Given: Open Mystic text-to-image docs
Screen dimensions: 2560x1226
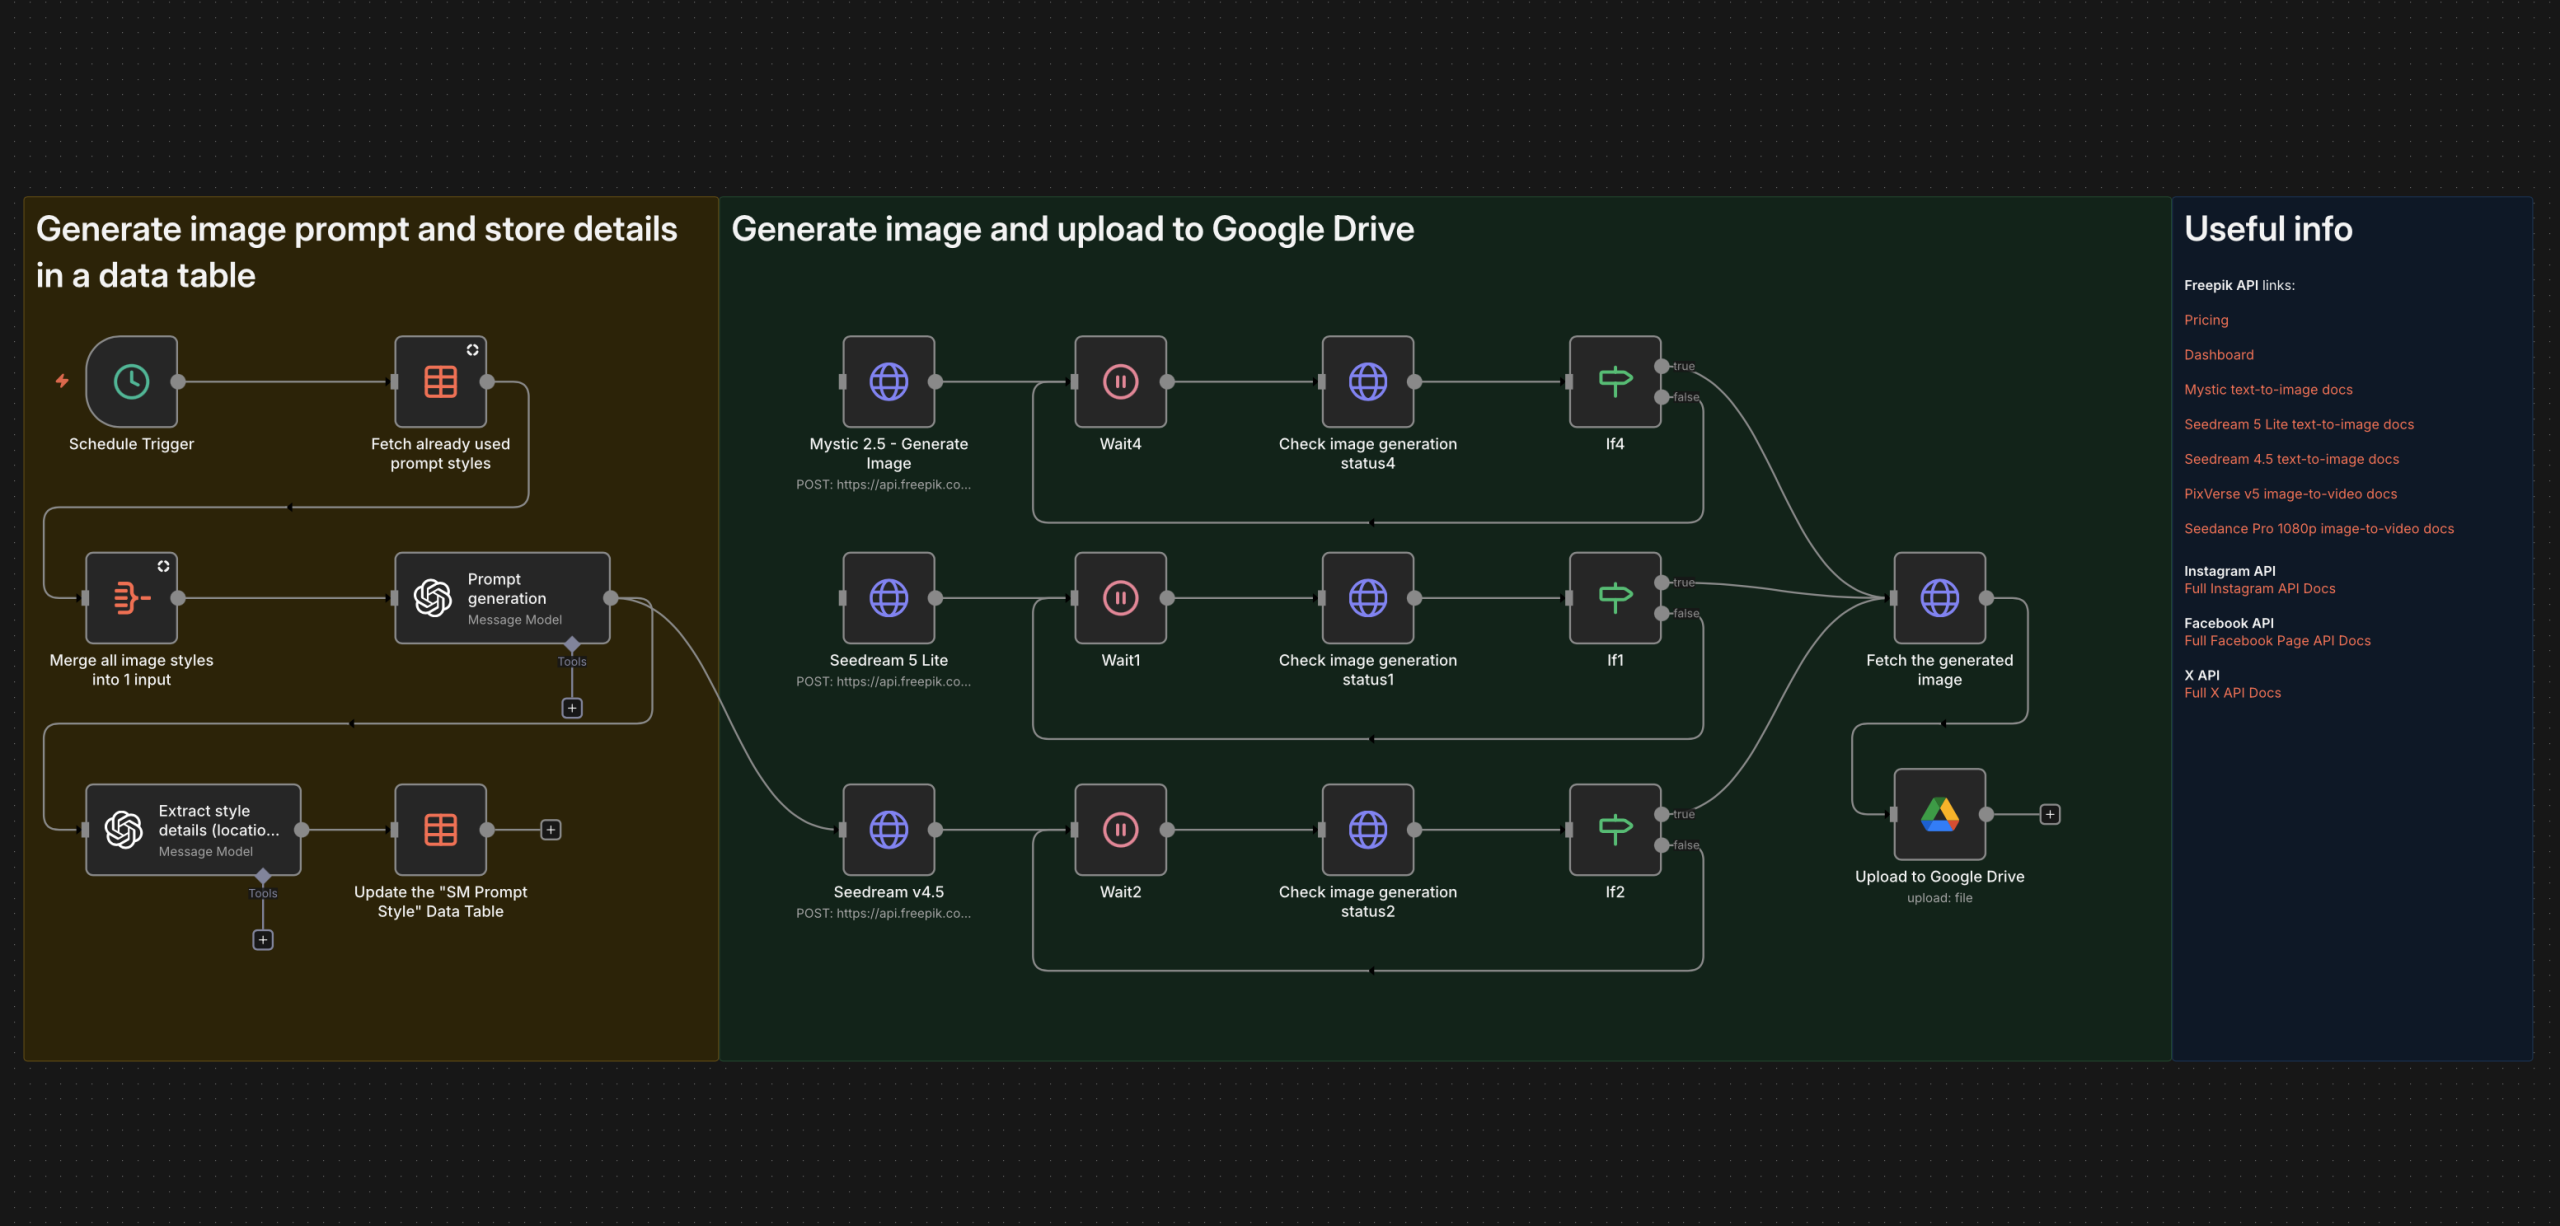Looking at the screenshot, I should click(2269, 389).
